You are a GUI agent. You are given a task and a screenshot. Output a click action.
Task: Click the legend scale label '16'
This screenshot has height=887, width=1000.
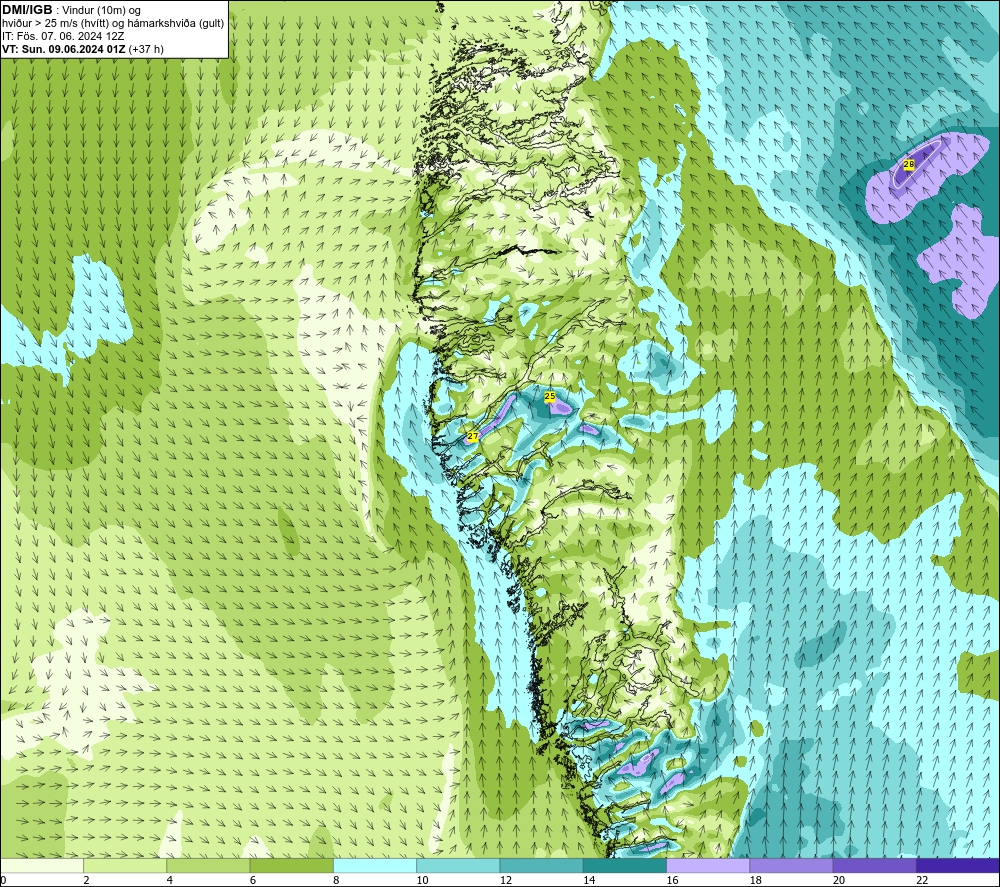pos(672,881)
